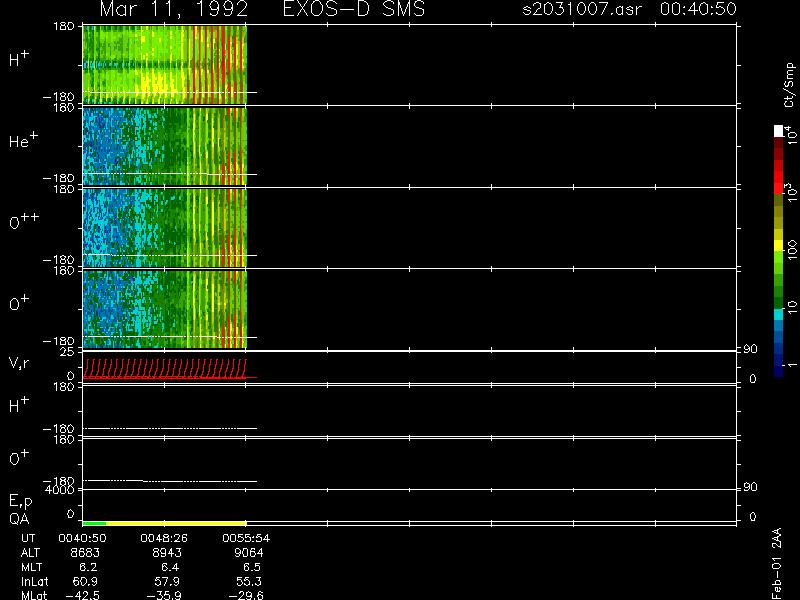
Task: Click the "100" tick label on the color scale
Action: pos(792,251)
